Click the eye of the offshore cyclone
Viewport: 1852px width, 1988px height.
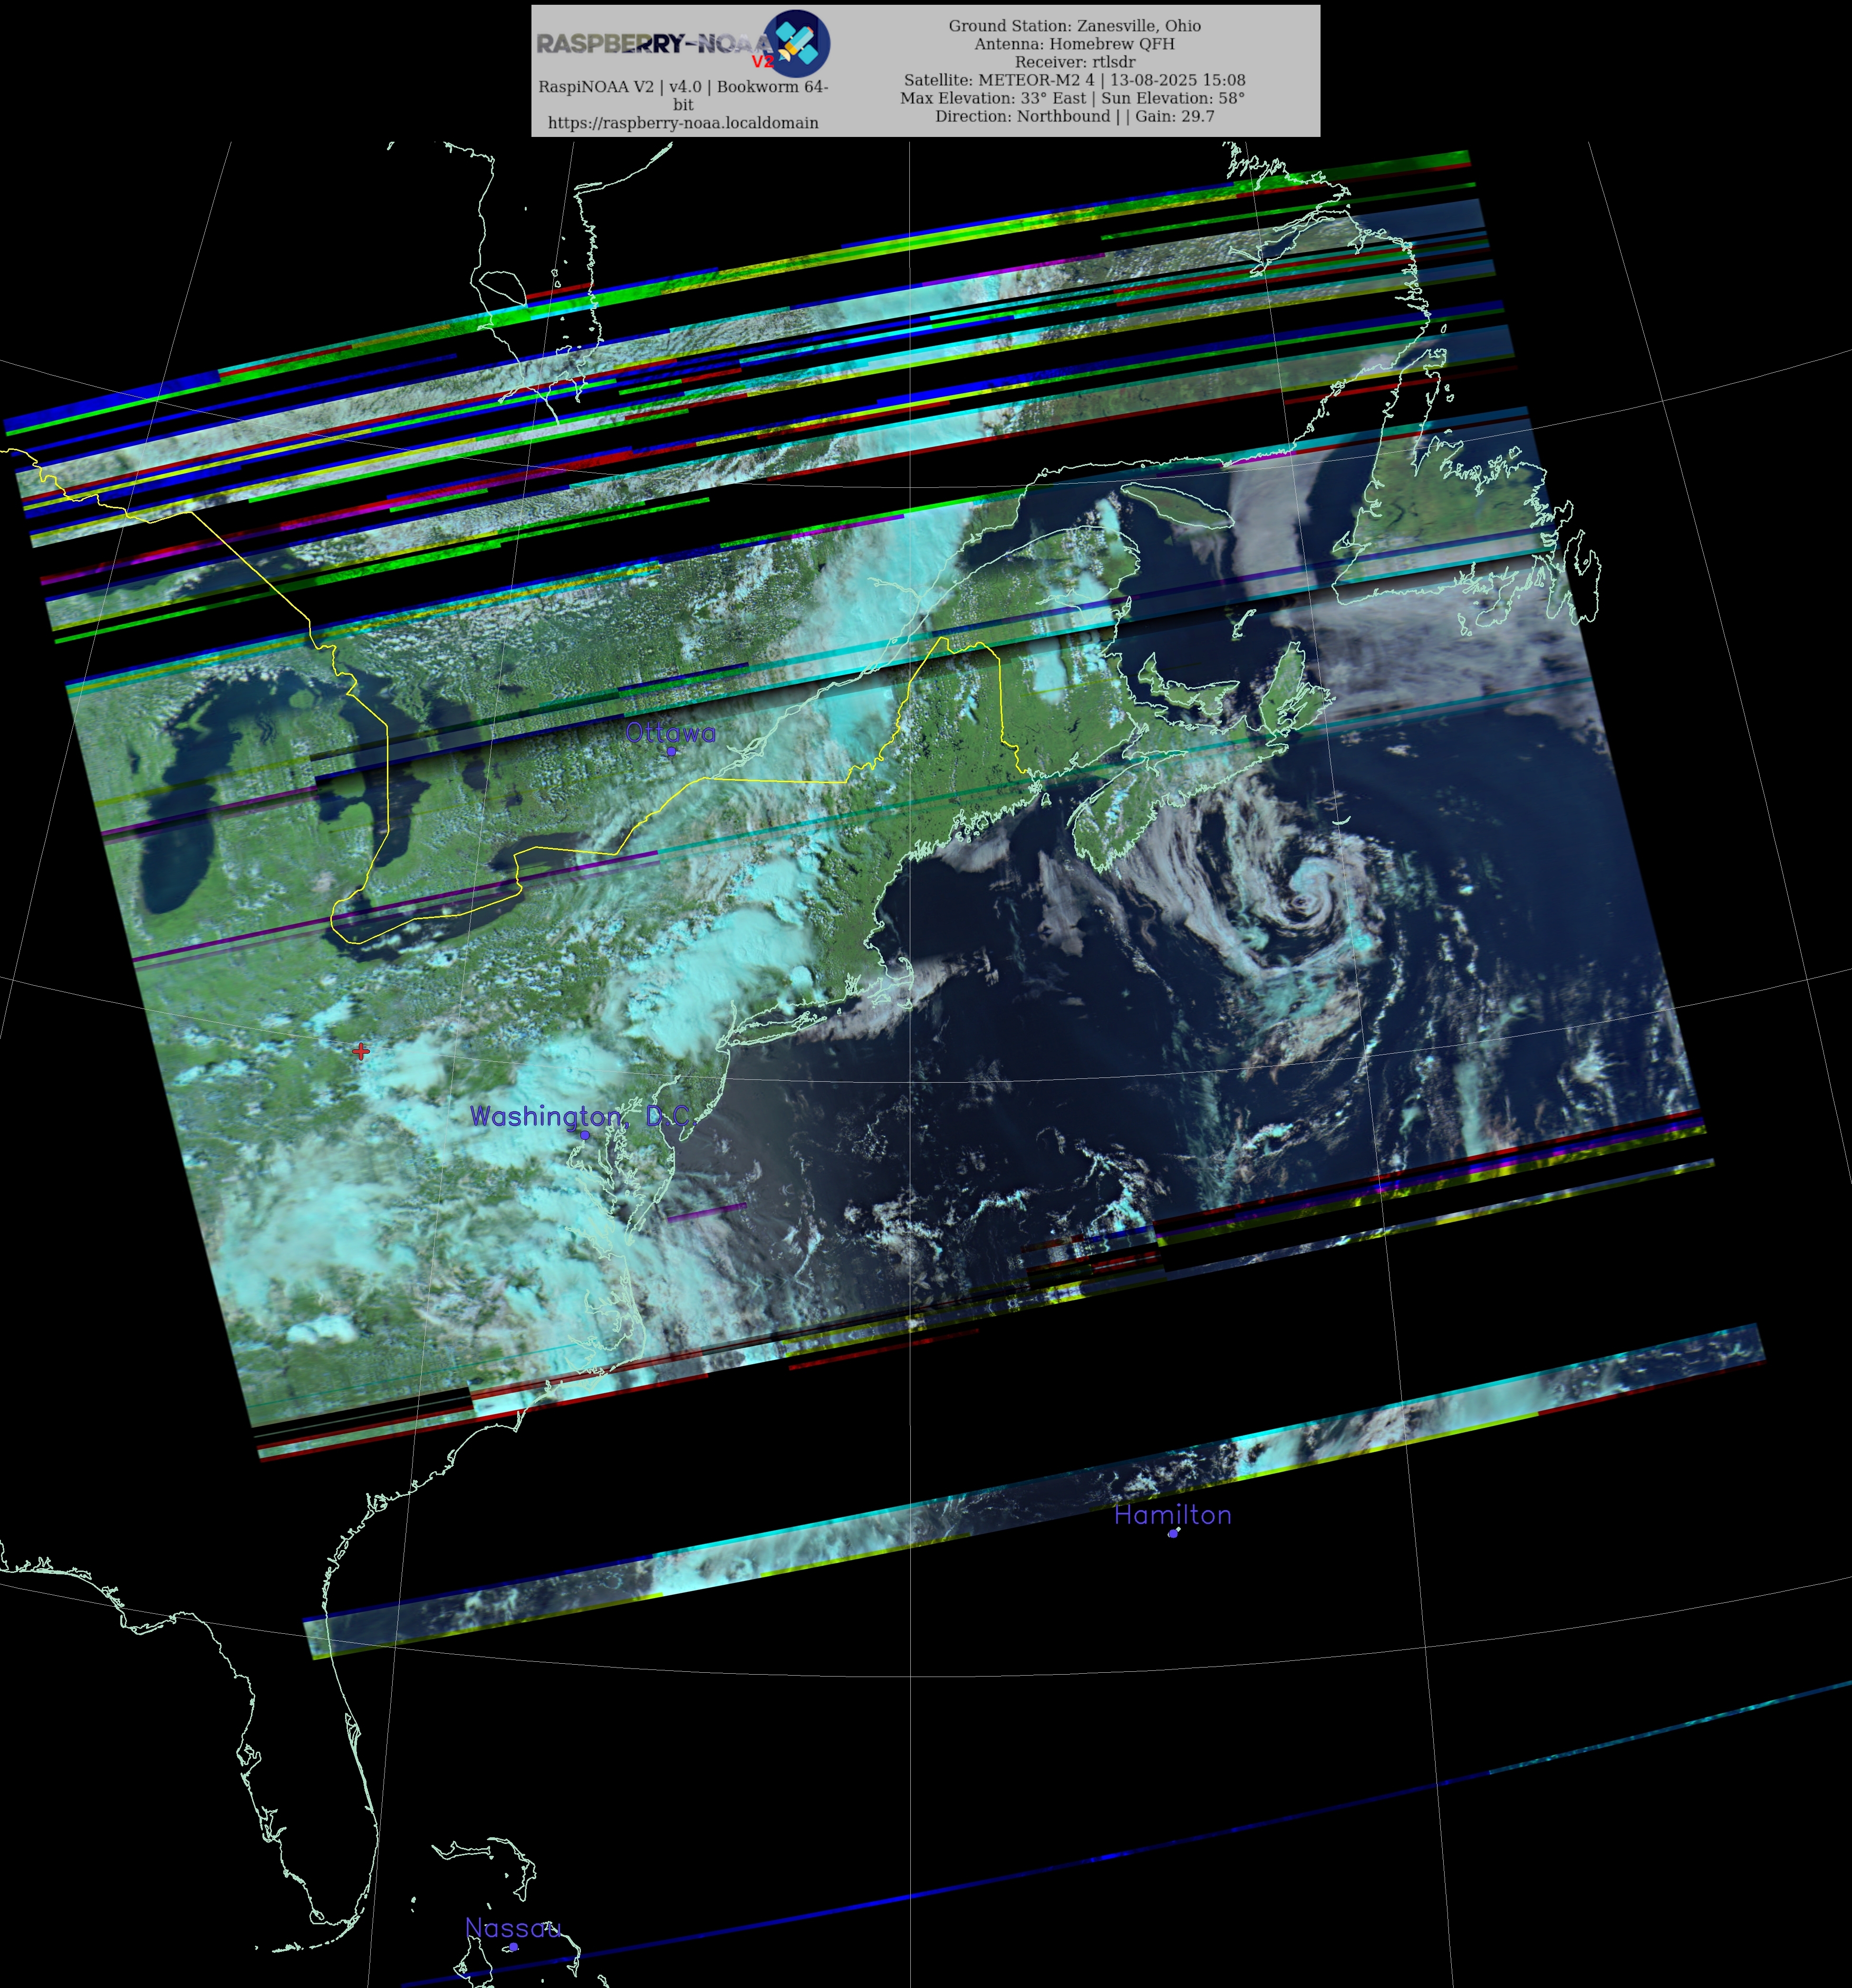coord(1301,903)
